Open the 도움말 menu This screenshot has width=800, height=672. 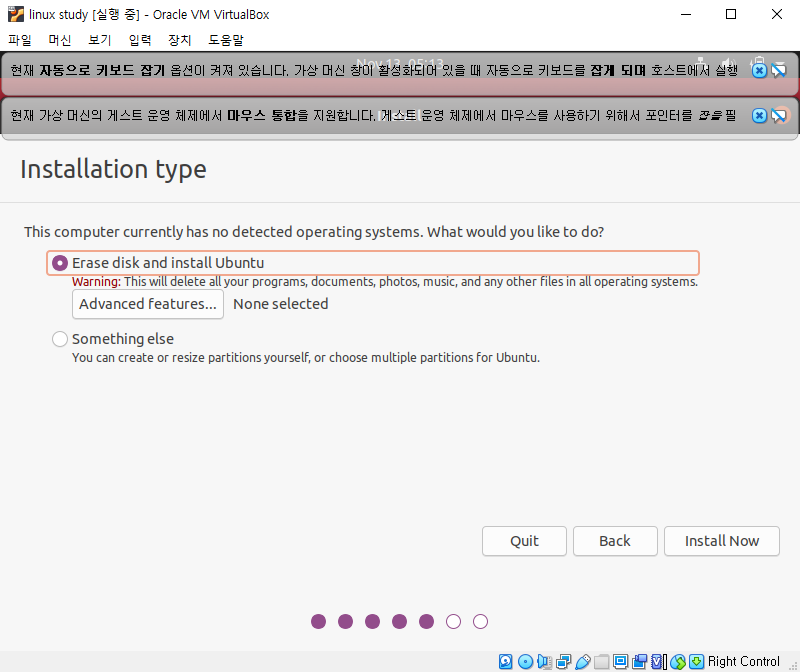(x=226, y=40)
